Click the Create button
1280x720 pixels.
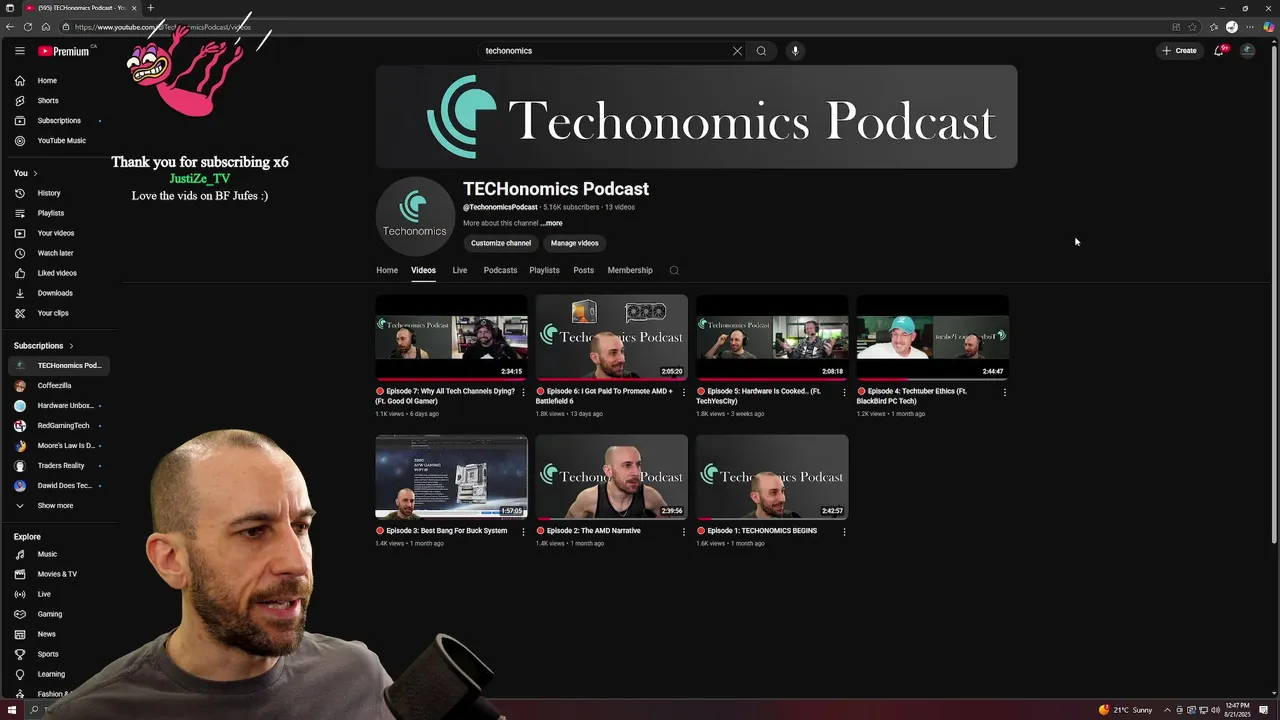point(1180,51)
